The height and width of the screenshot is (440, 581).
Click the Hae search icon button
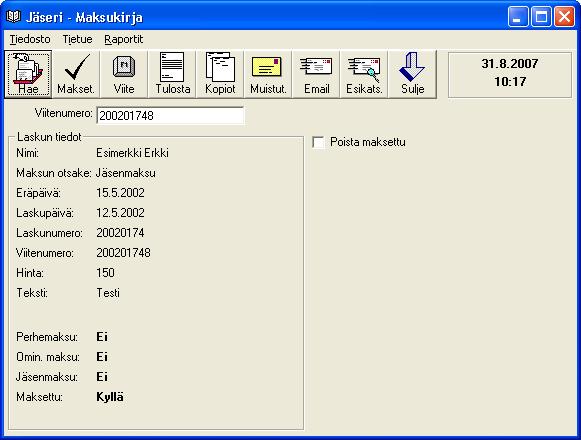click(x=28, y=74)
